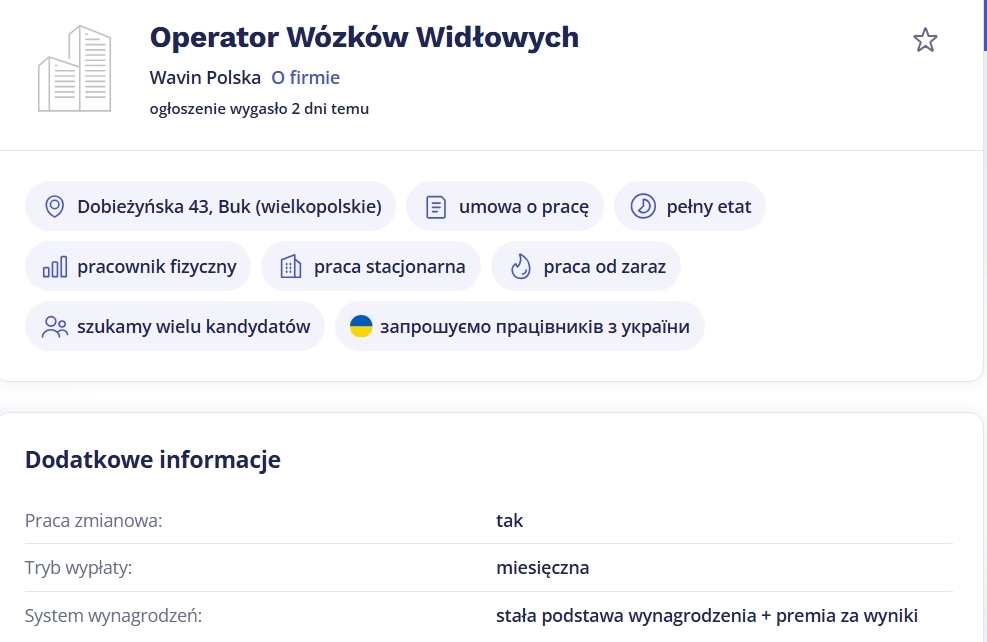Click the 'pracownik fizyczny' tag text
Viewport: 987px width, 642px height.
157,267
